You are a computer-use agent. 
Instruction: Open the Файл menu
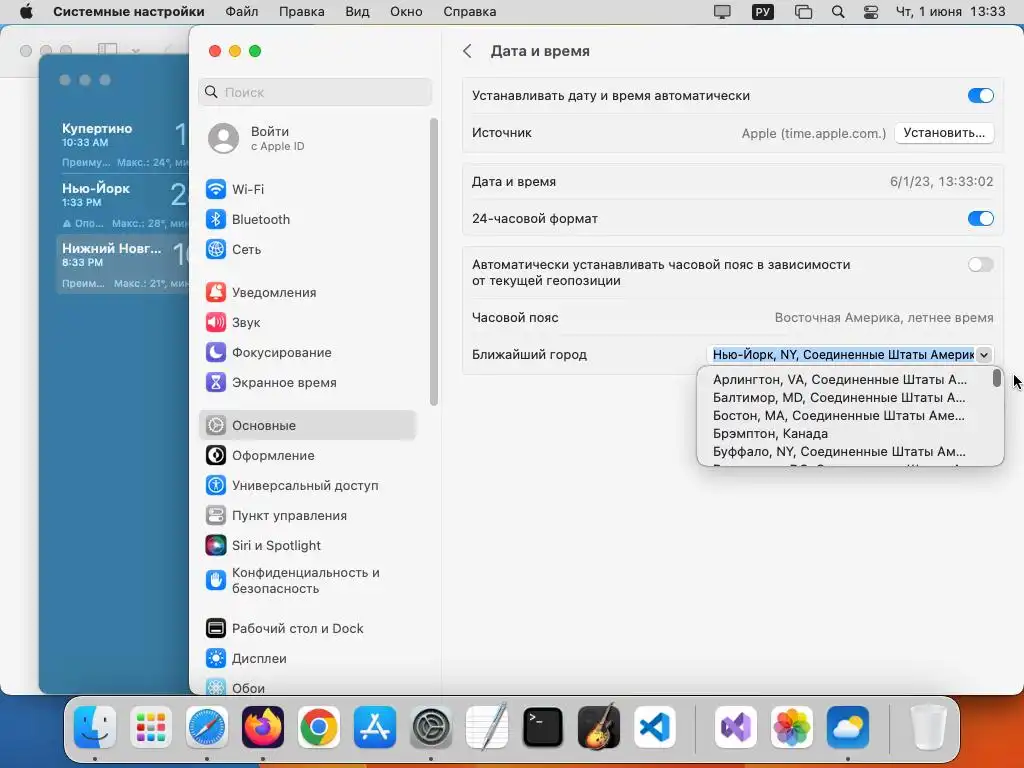(242, 12)
